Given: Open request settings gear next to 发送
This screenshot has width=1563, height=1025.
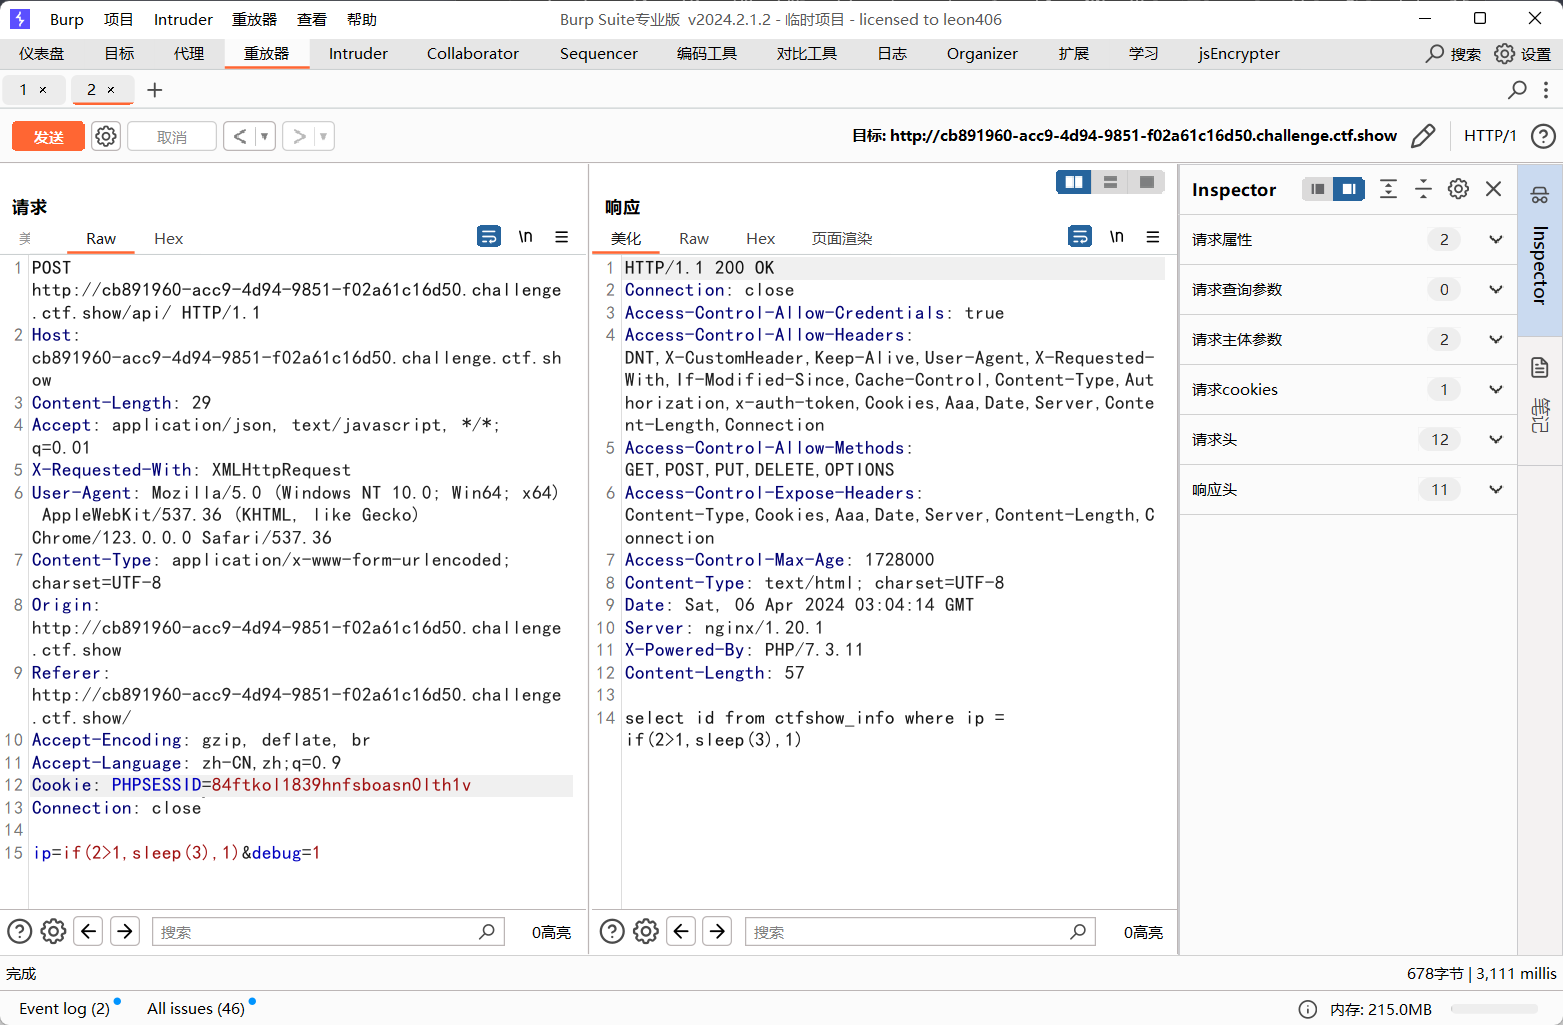Looking at the screenshot, I should [106, 136].
